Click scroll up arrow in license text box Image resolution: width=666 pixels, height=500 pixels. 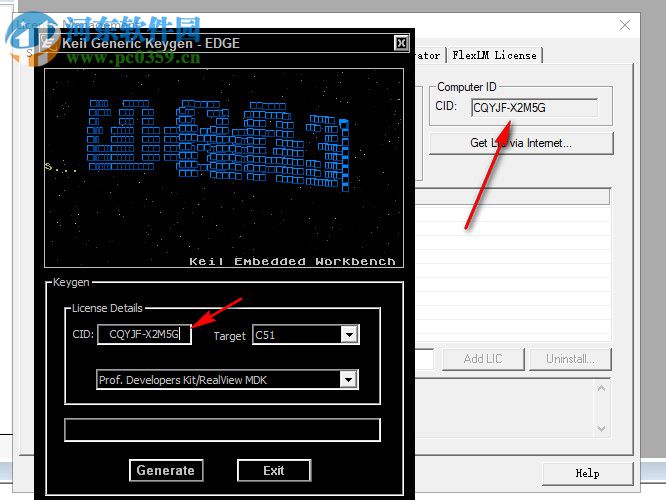601,388
